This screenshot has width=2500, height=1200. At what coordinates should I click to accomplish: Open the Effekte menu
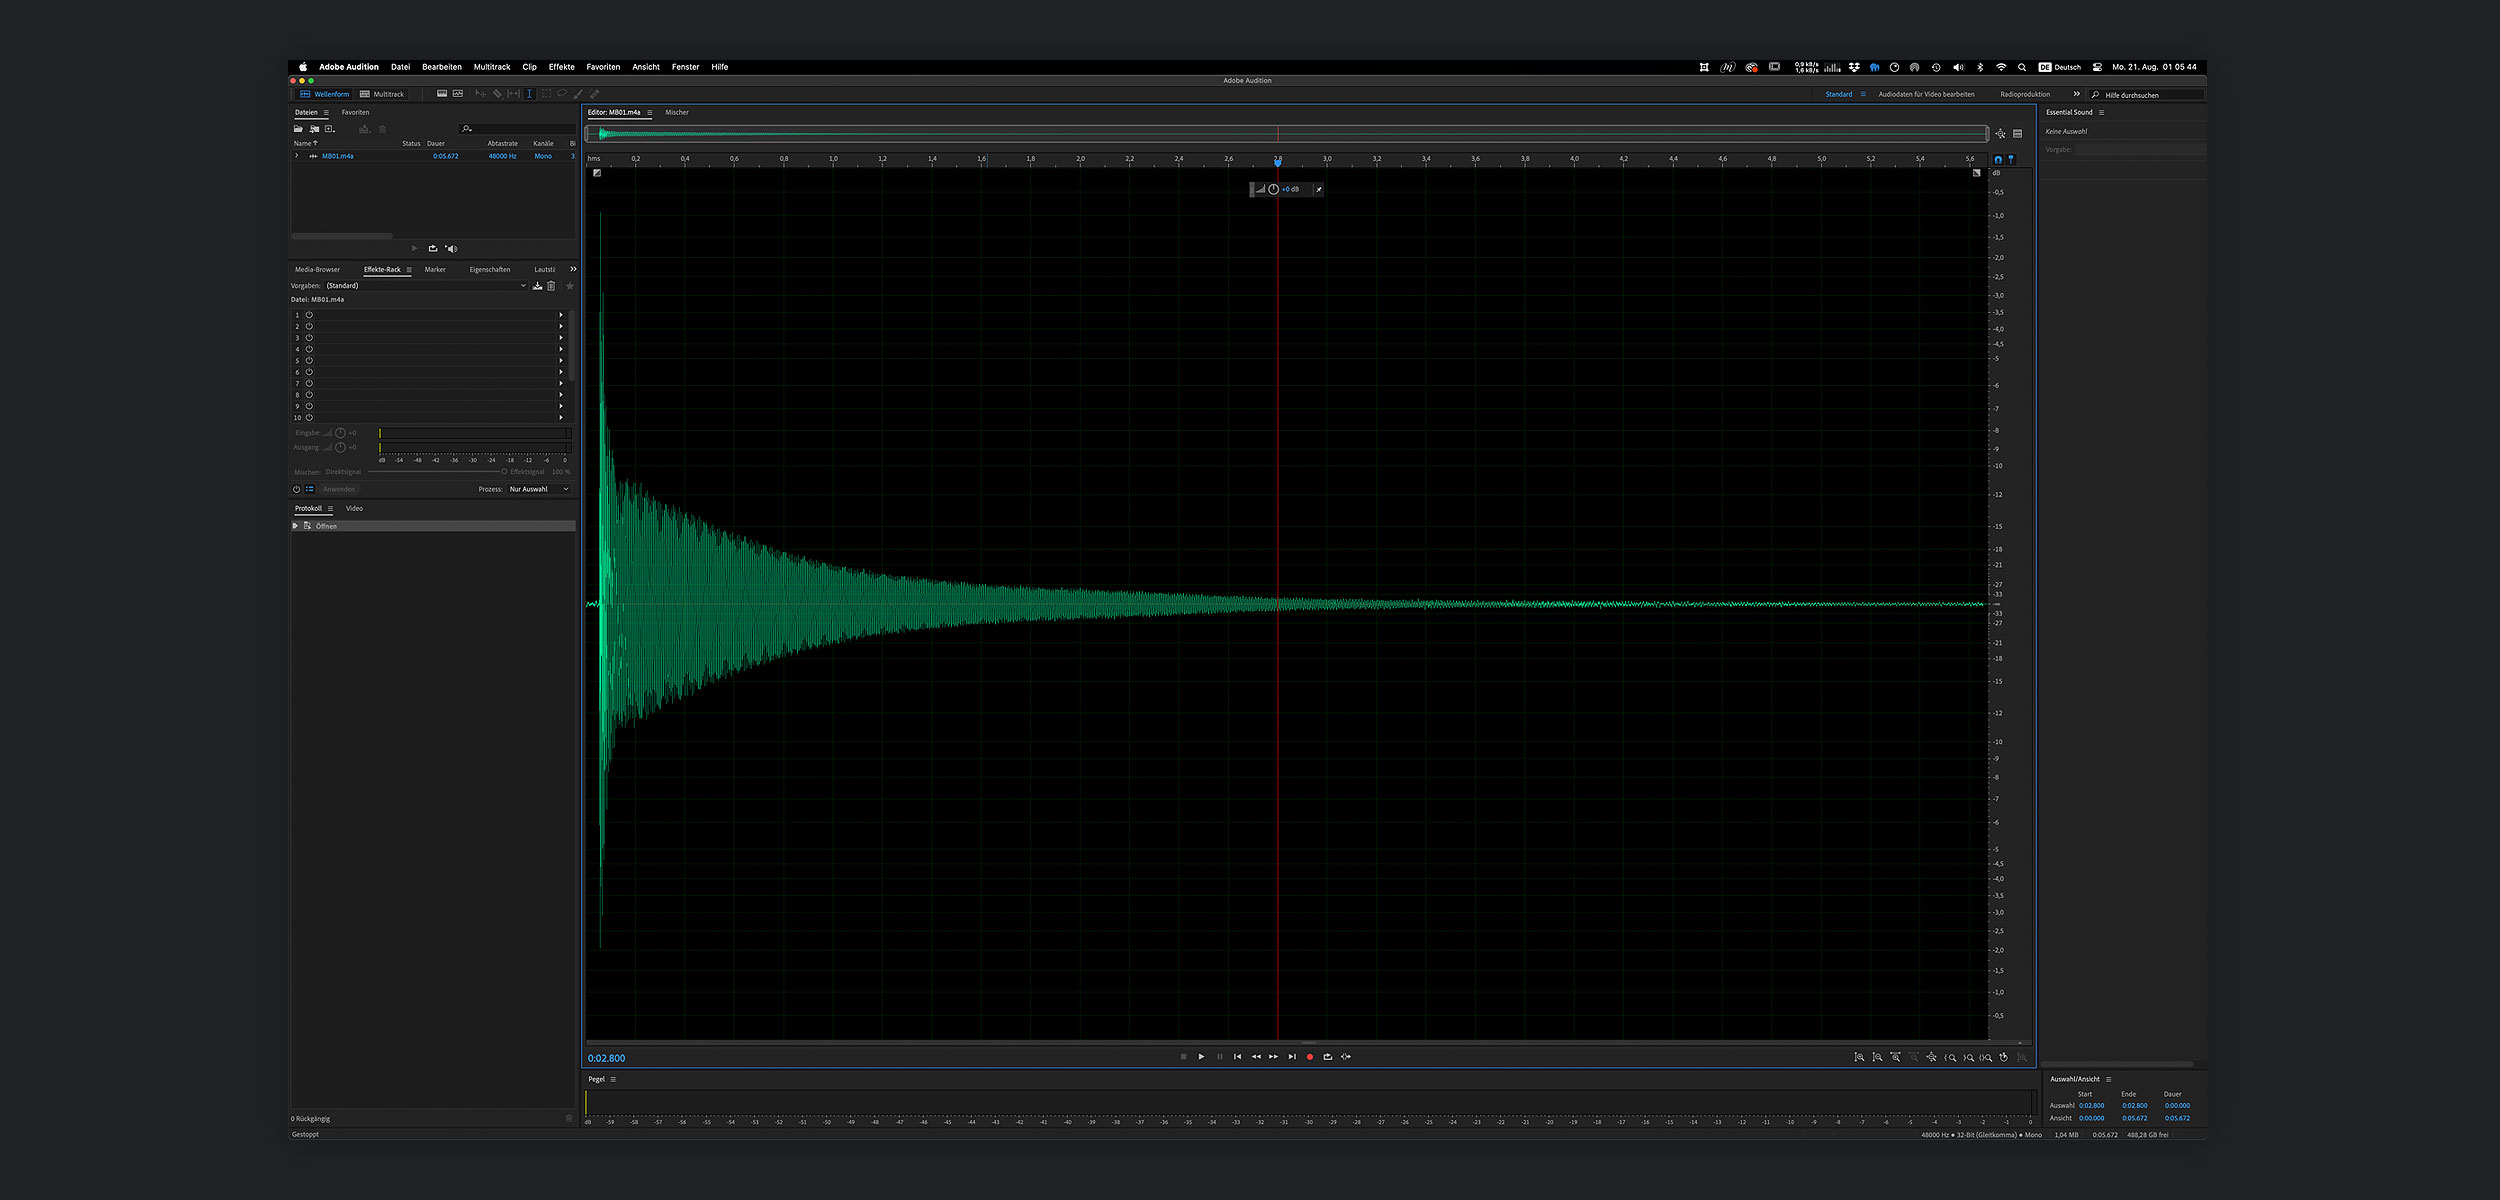tap(561, 67)
